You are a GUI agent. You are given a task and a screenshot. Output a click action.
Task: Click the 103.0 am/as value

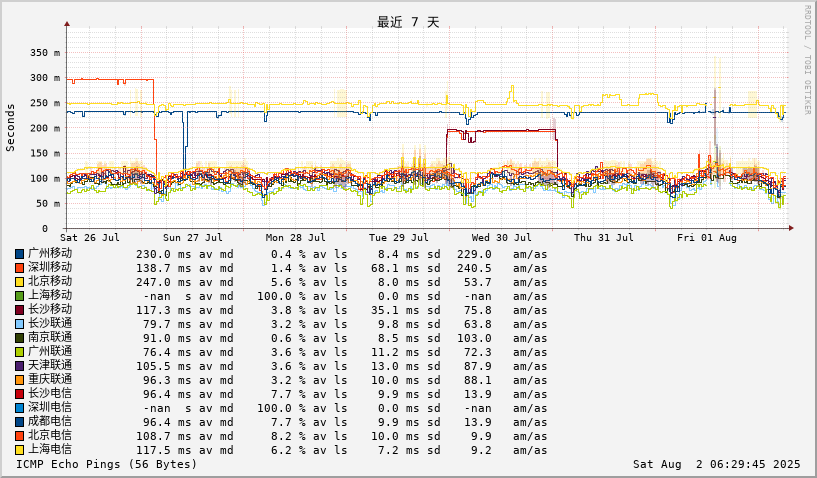474,339
